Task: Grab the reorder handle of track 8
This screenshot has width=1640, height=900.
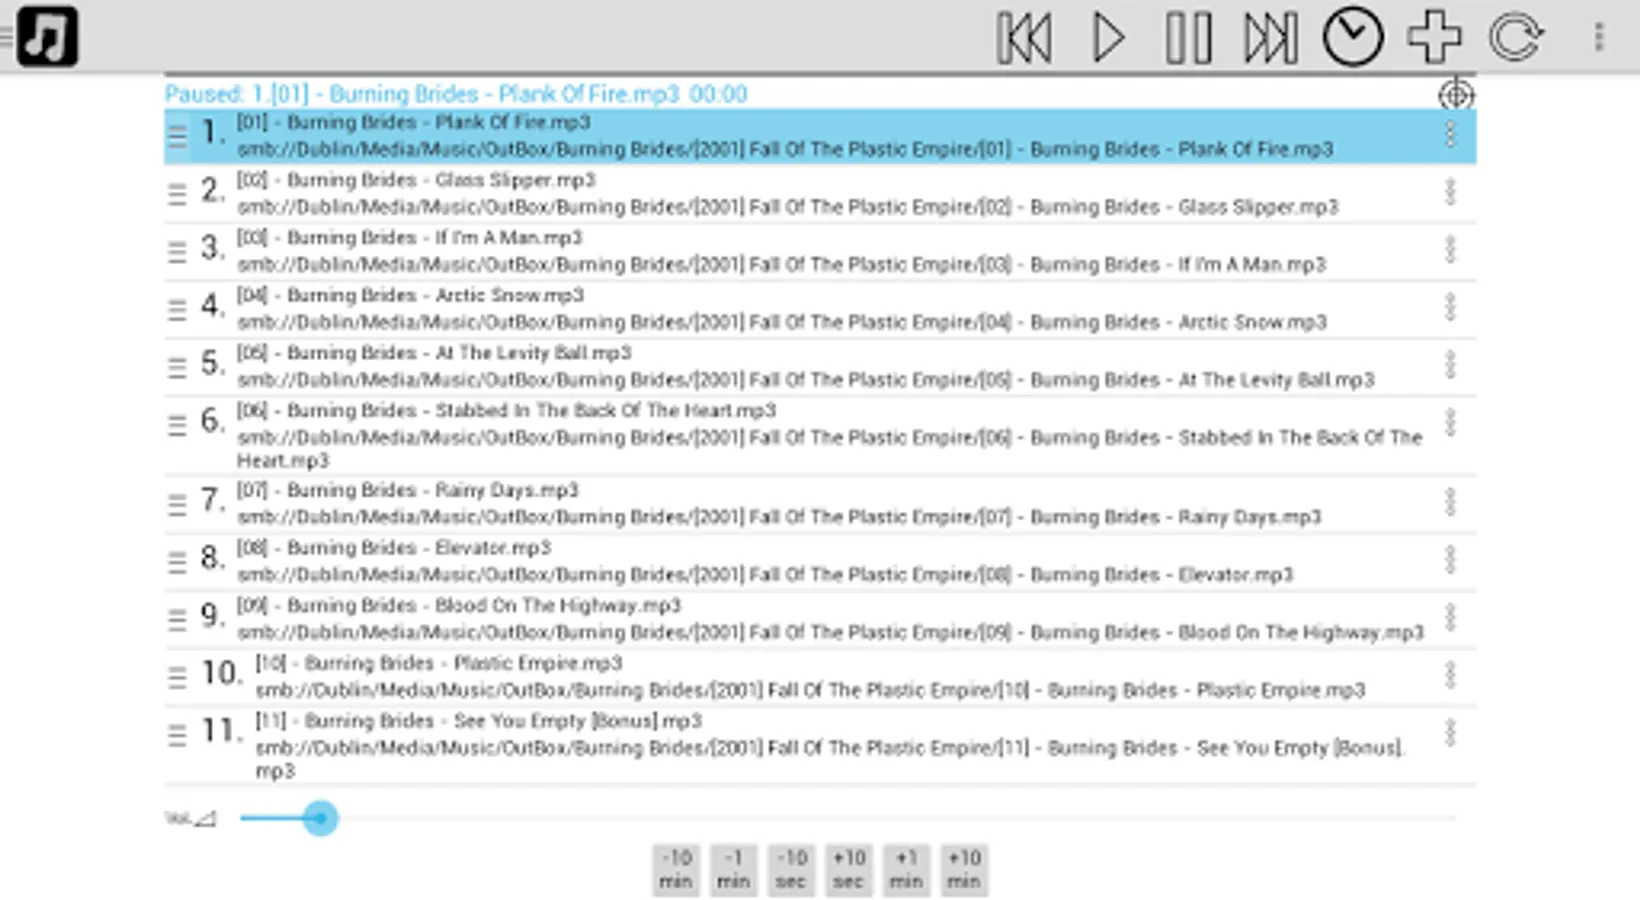Action: click(x=177, y=562)
